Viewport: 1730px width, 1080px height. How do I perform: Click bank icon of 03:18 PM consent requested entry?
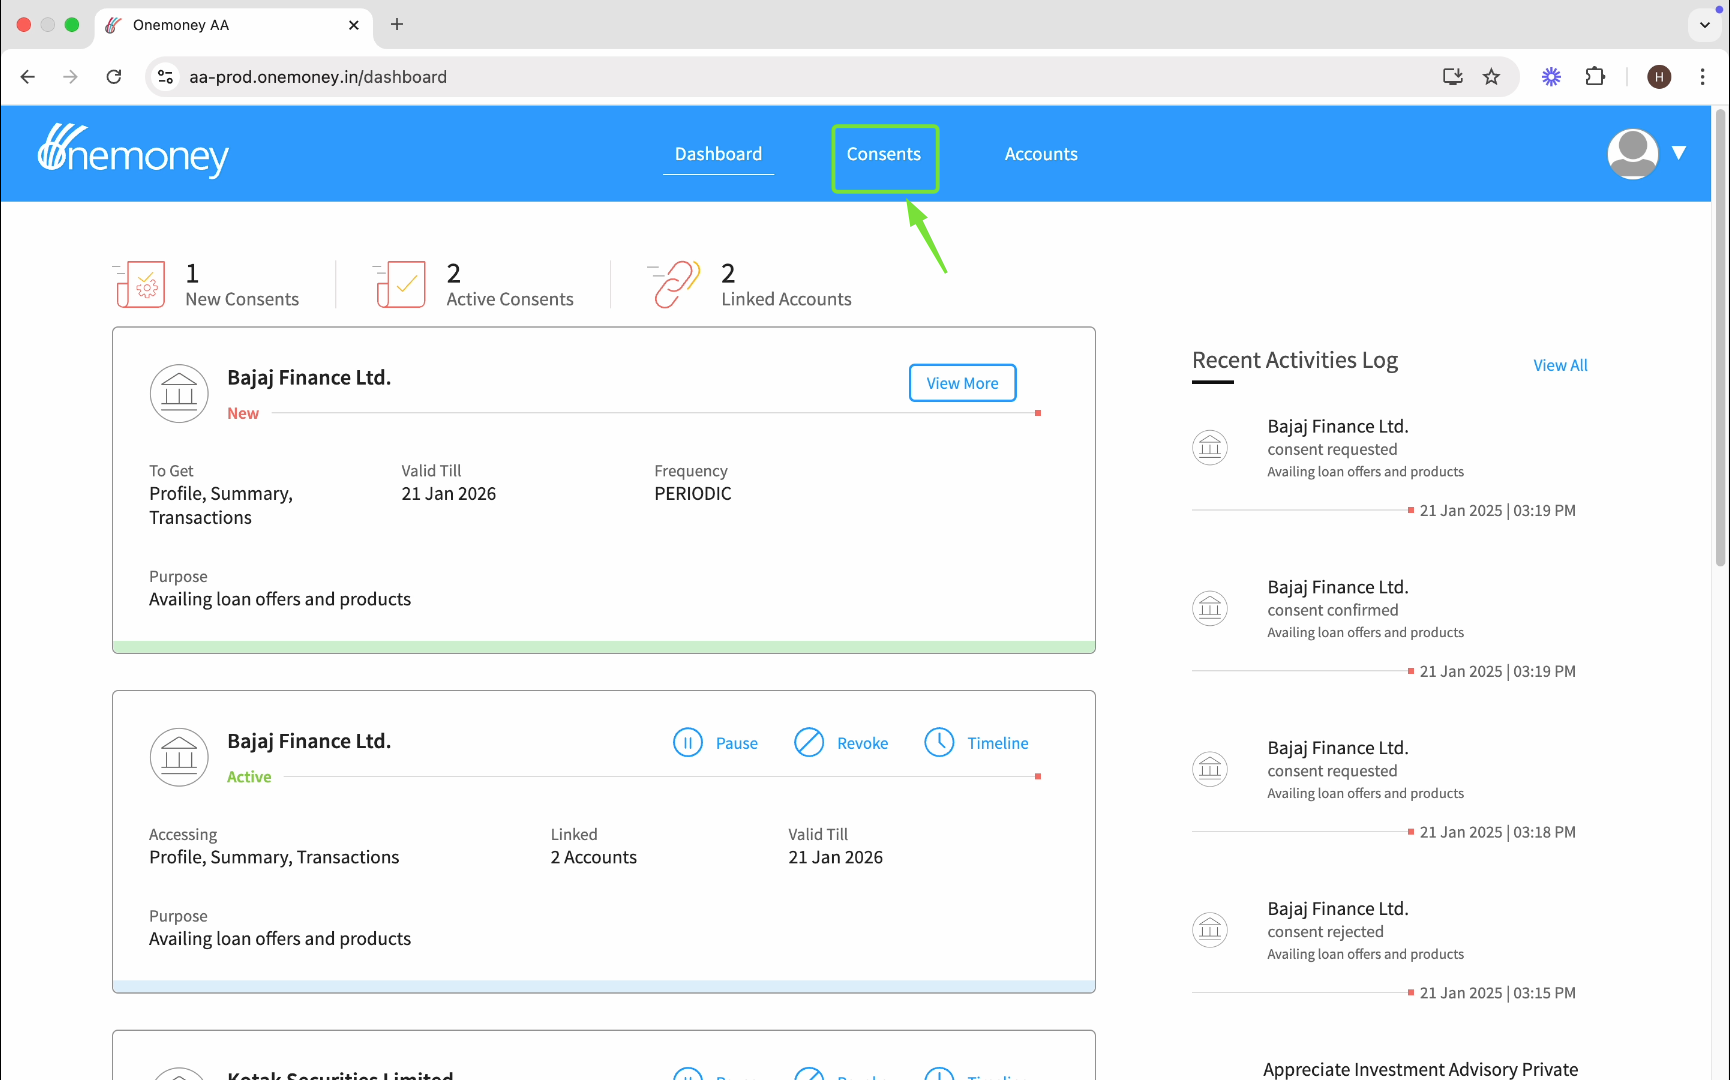(x=1210, y=769)
